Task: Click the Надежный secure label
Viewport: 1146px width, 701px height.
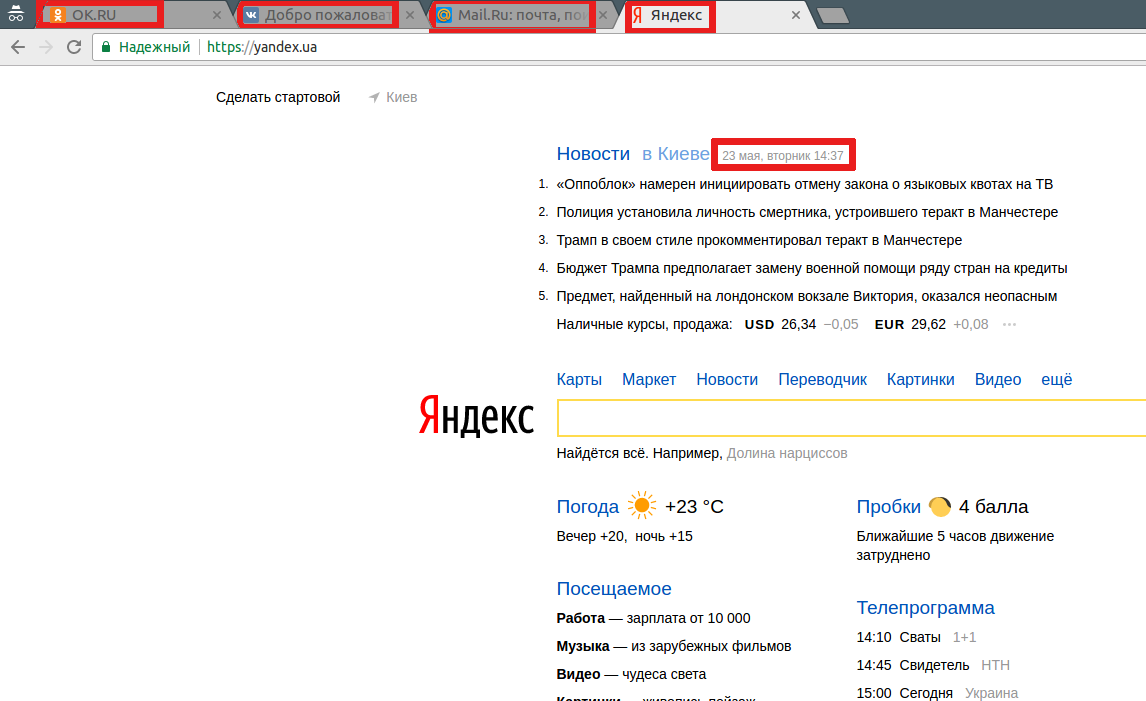Action: click(154, 48)
